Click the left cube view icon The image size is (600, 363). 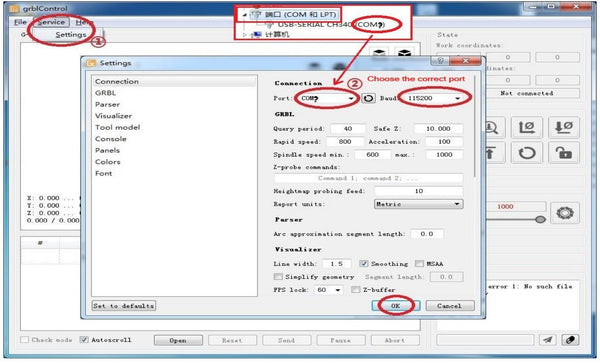pyautogui.click(x=379, y=52)
